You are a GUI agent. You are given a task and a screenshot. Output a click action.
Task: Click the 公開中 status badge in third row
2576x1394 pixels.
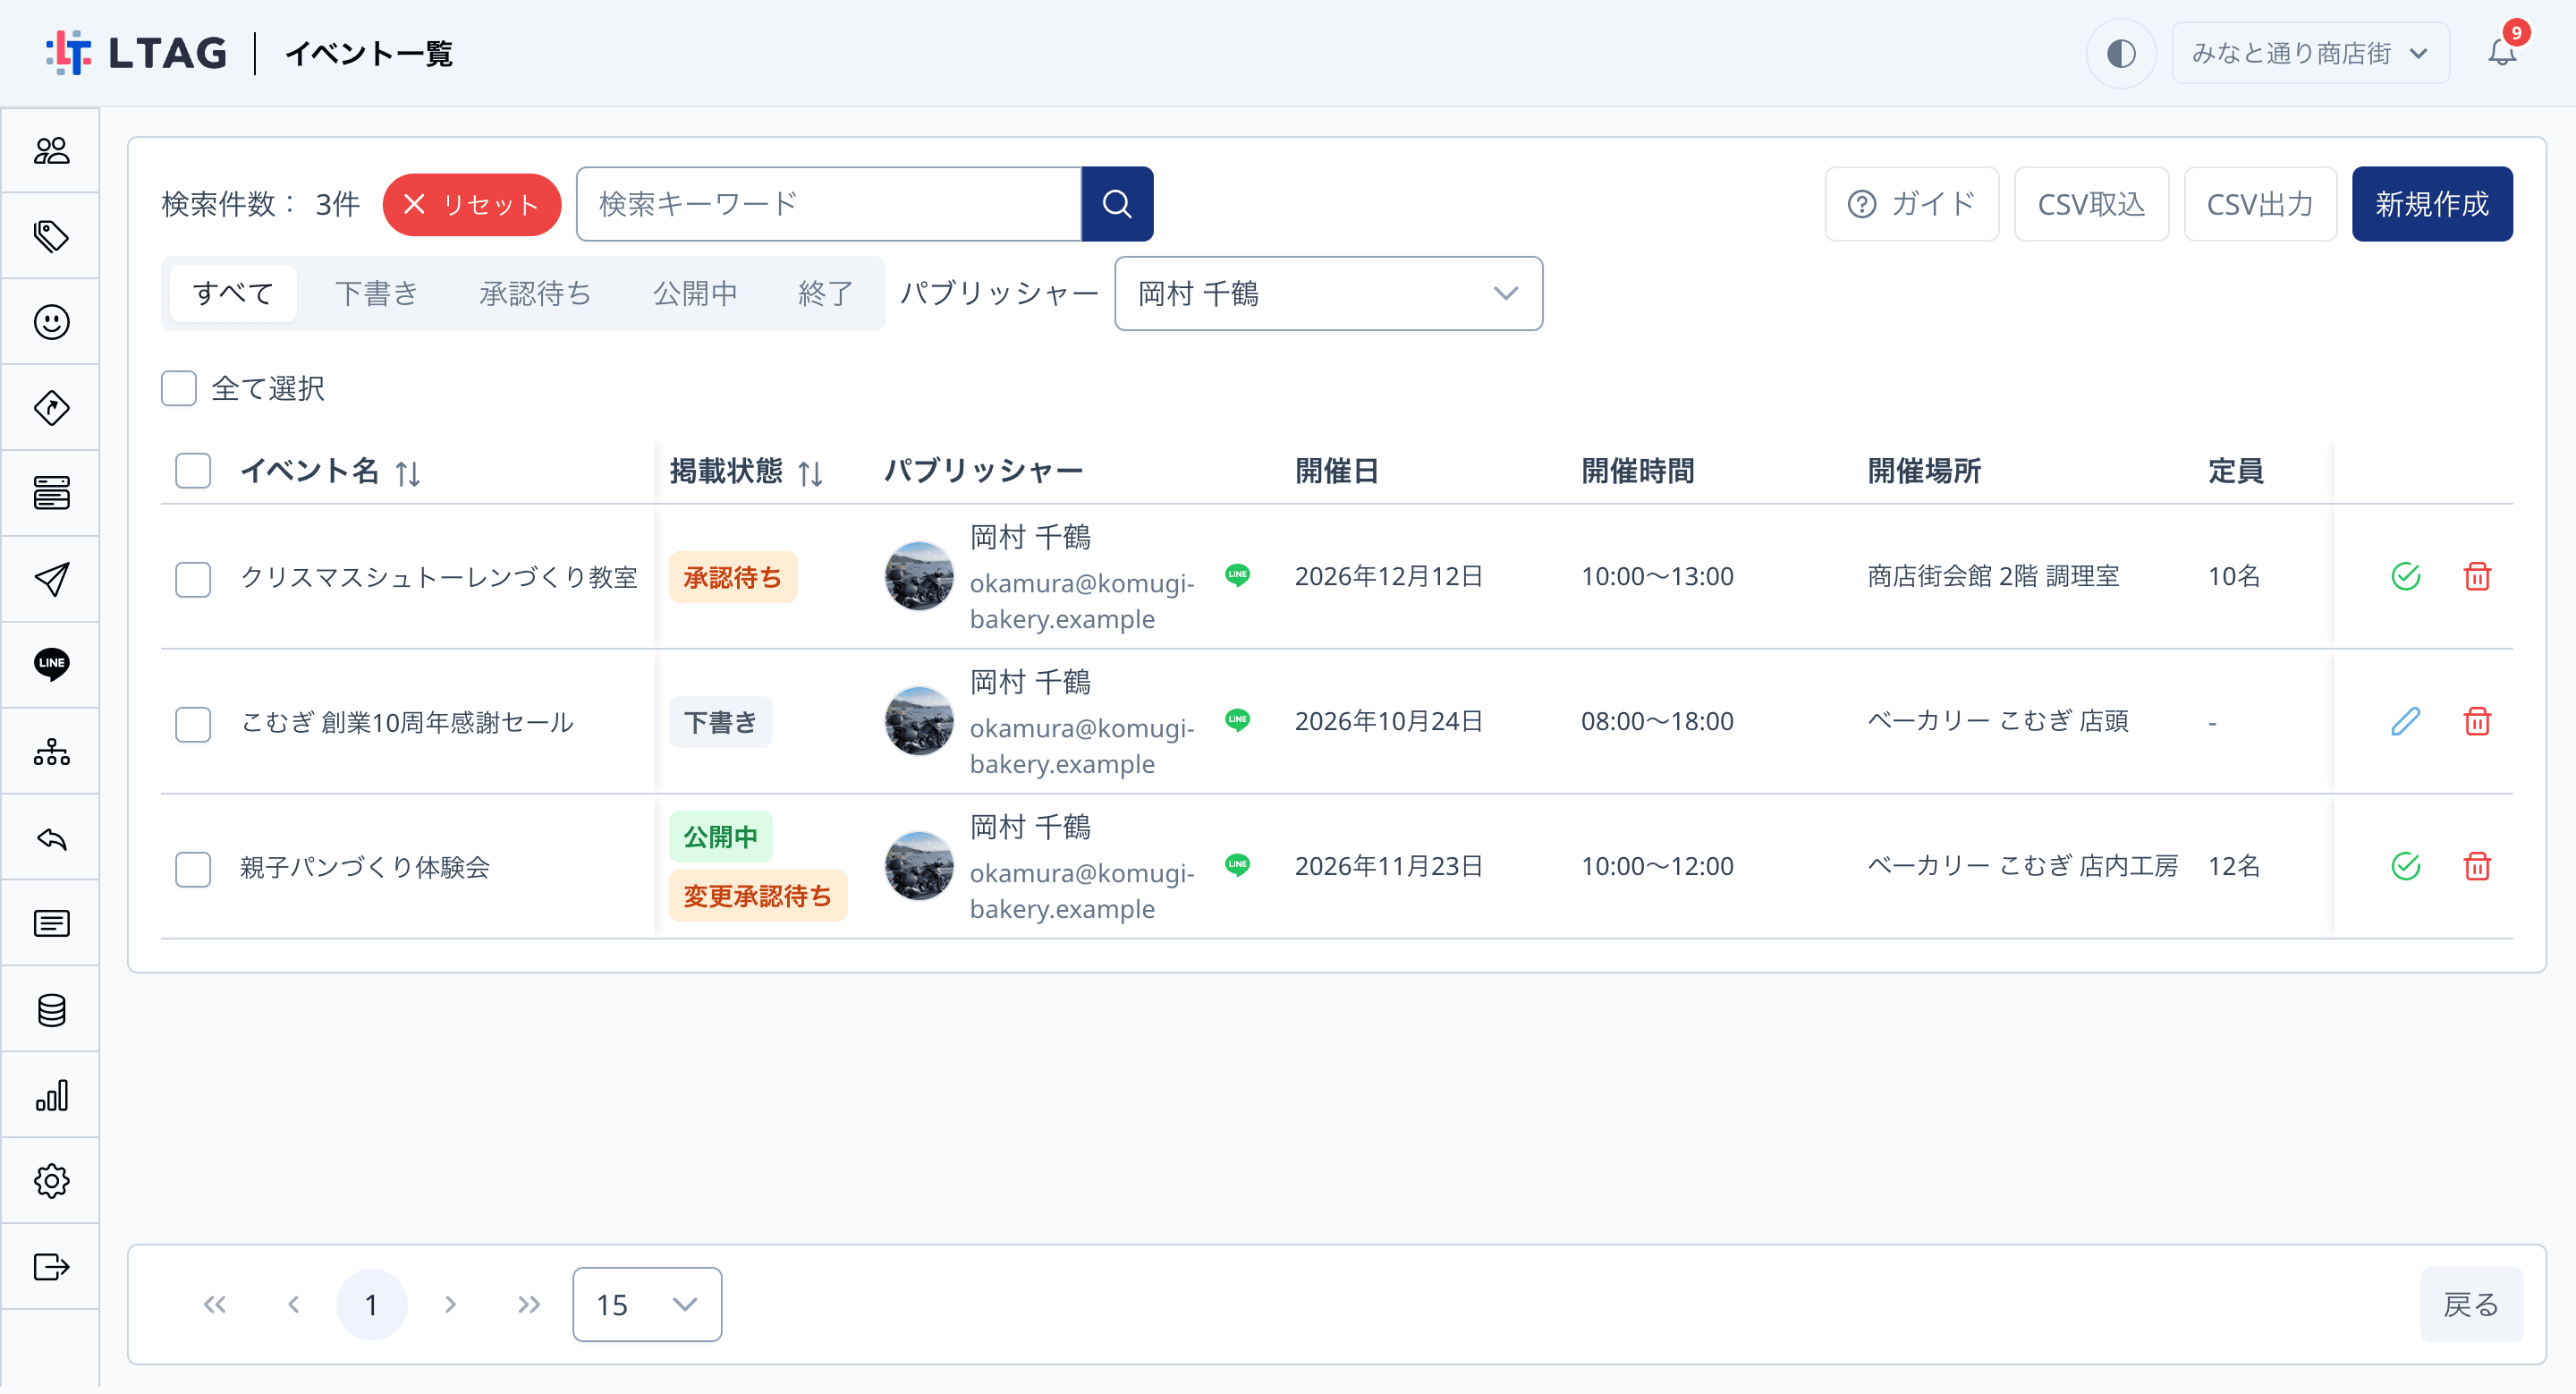(720, 836)
